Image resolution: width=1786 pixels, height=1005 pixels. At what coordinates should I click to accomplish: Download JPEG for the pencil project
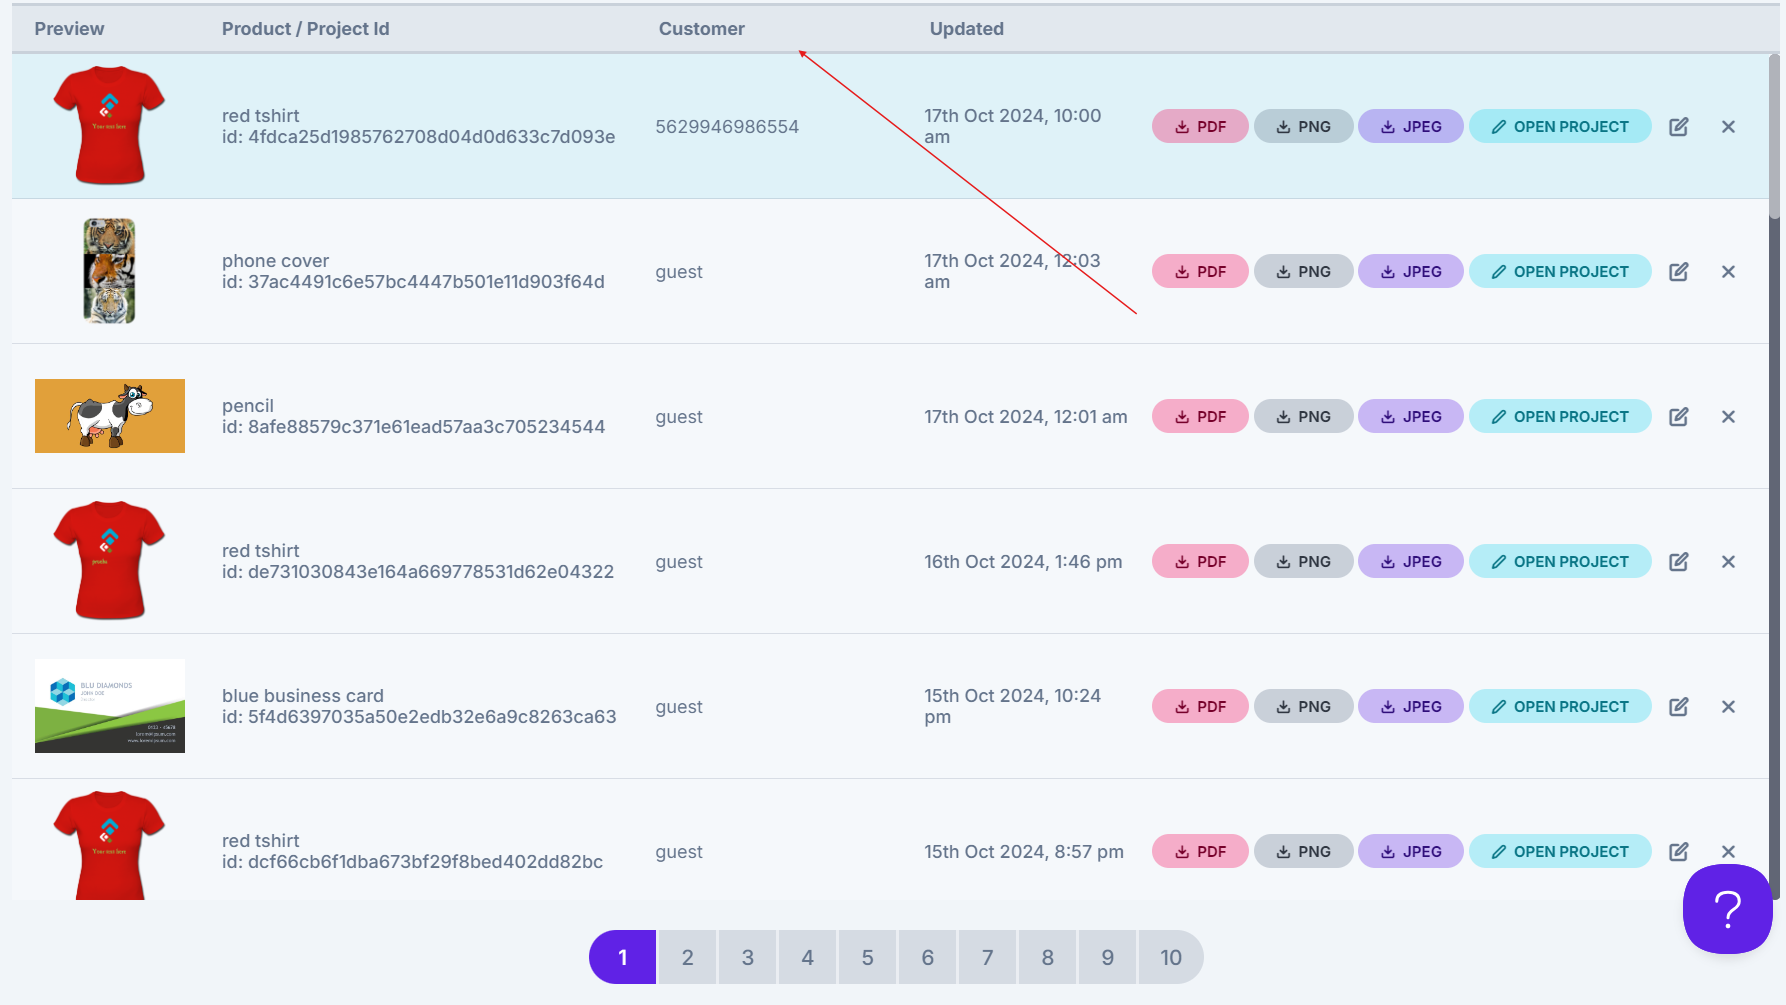[x=1411, y=417]
